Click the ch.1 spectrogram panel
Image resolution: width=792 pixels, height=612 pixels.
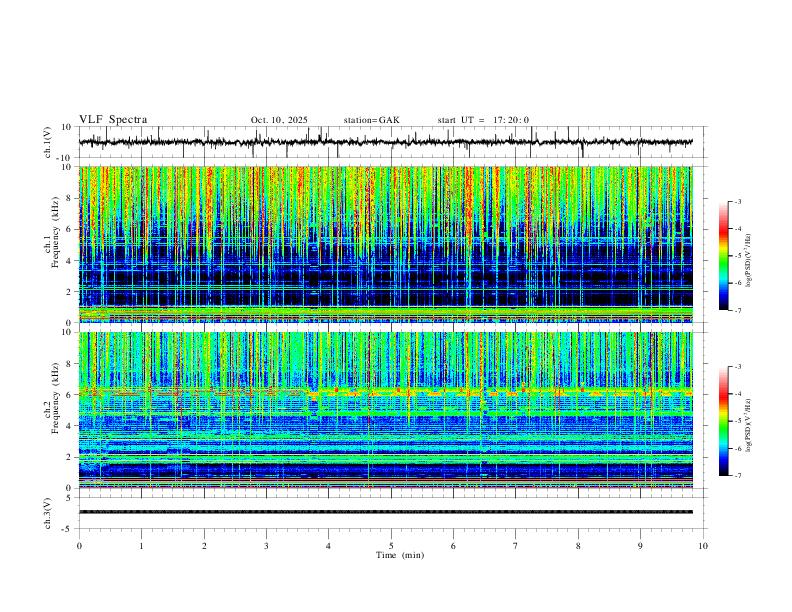tap(385, 244)
